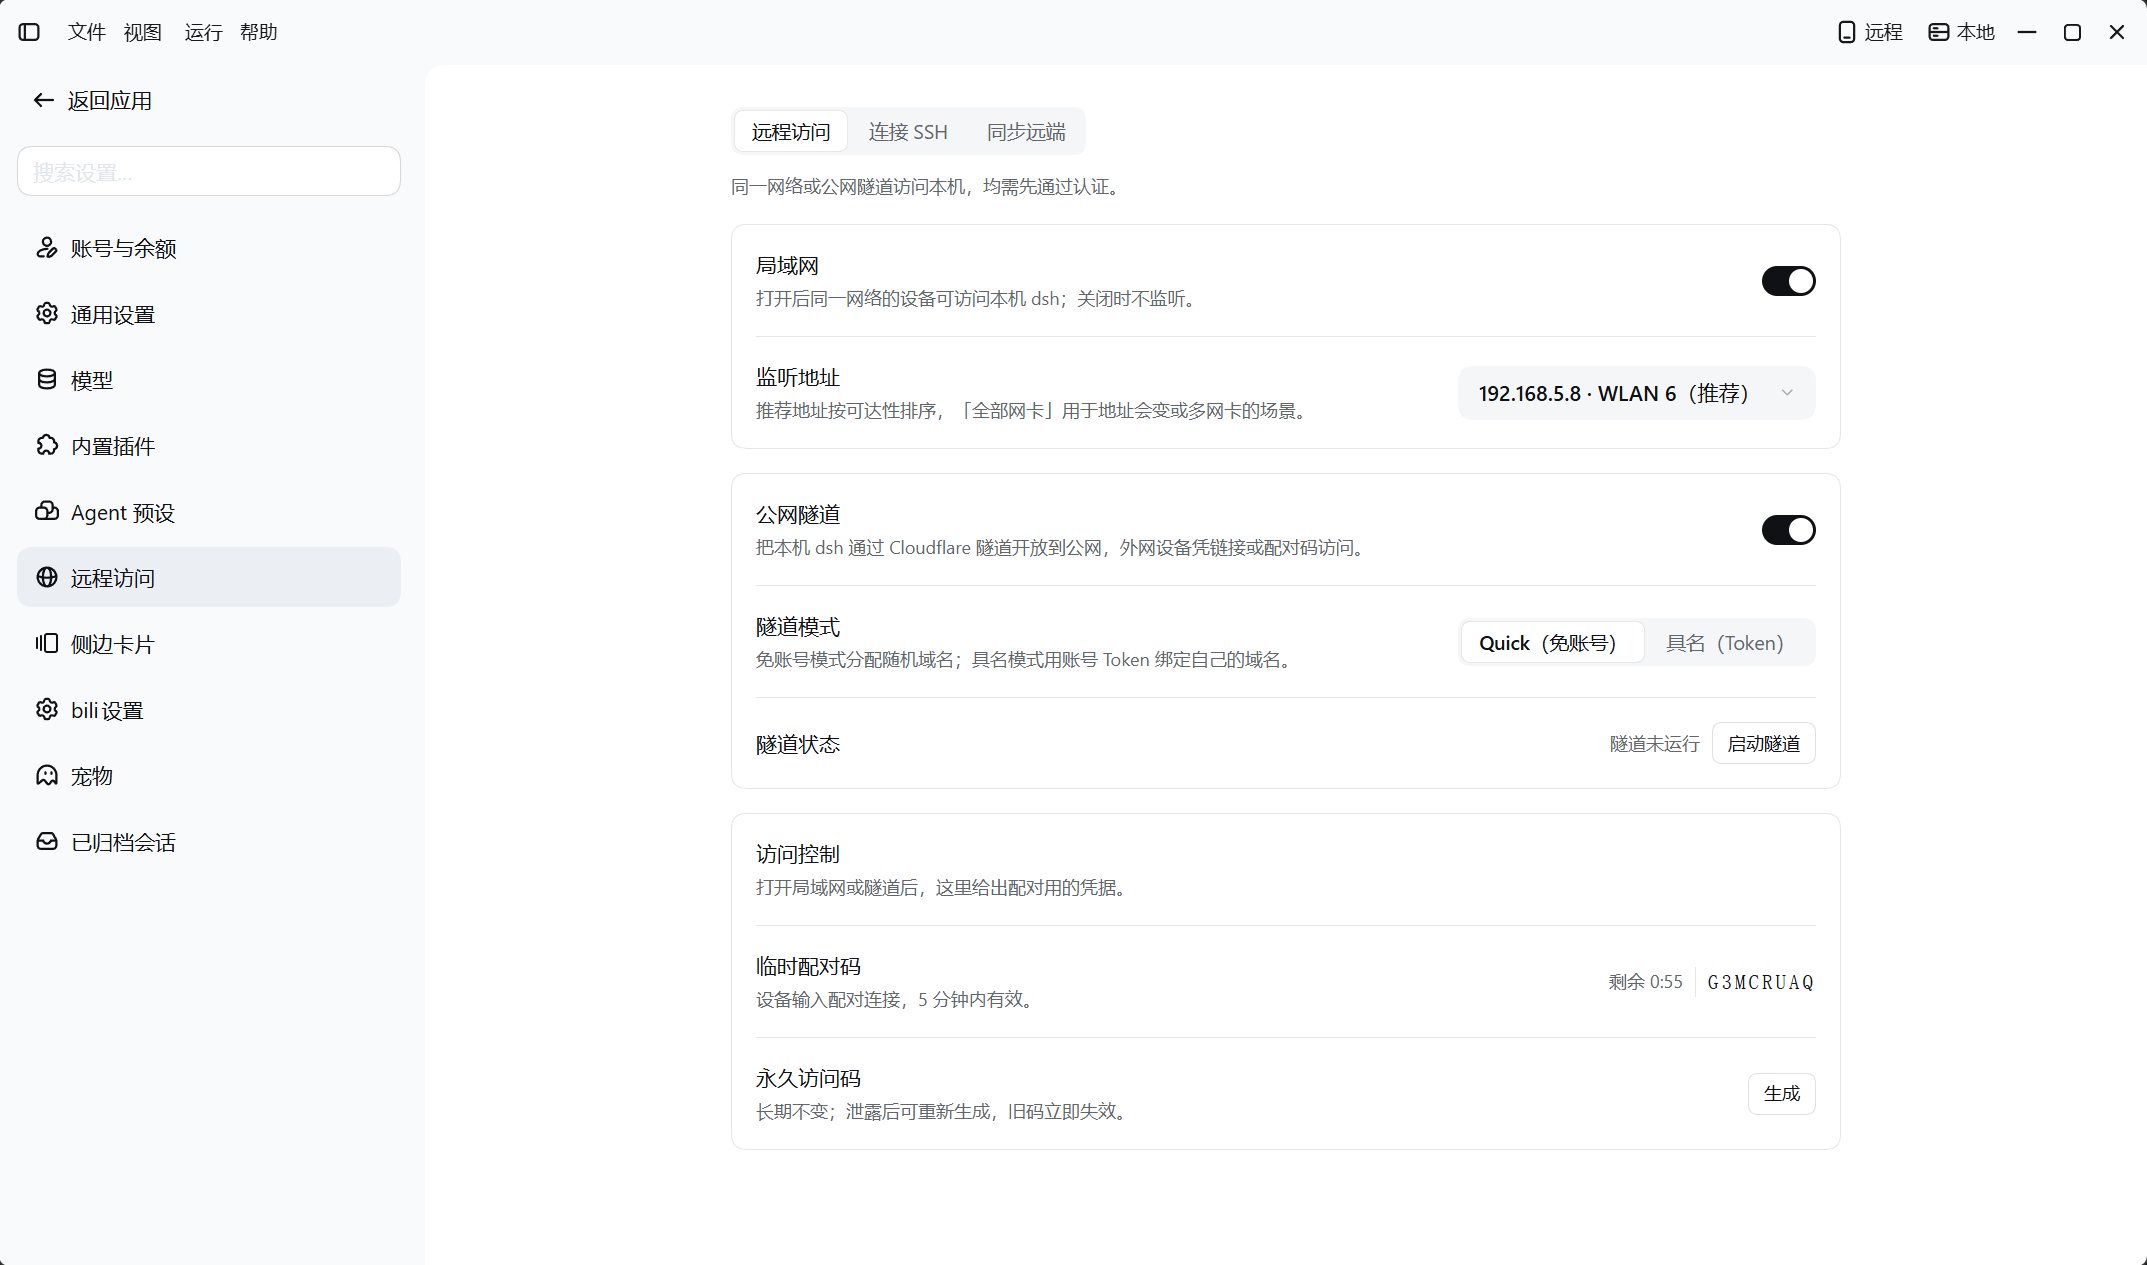Click the 剩余 0:55 countdown
The height and width of the screenshot is (1265, 2147).
[x=1645, y=982]
